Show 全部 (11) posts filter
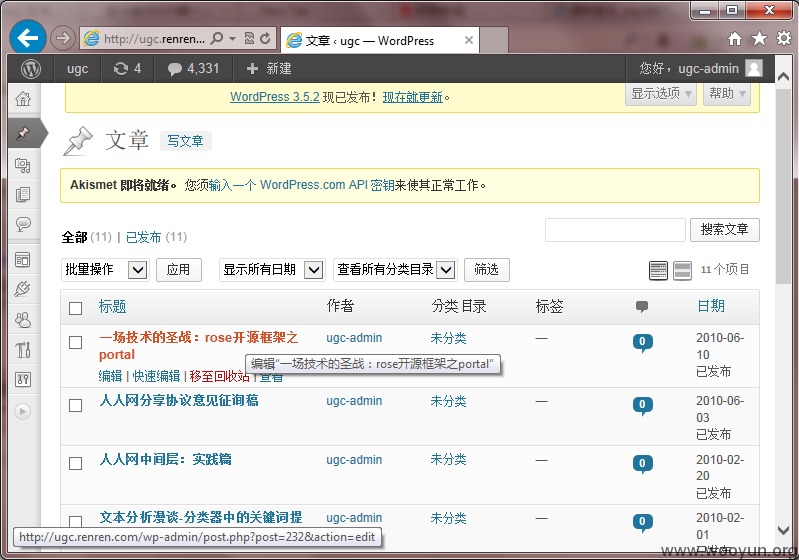Viewport: 799px width, 560px height. click(x=87, y=237)
